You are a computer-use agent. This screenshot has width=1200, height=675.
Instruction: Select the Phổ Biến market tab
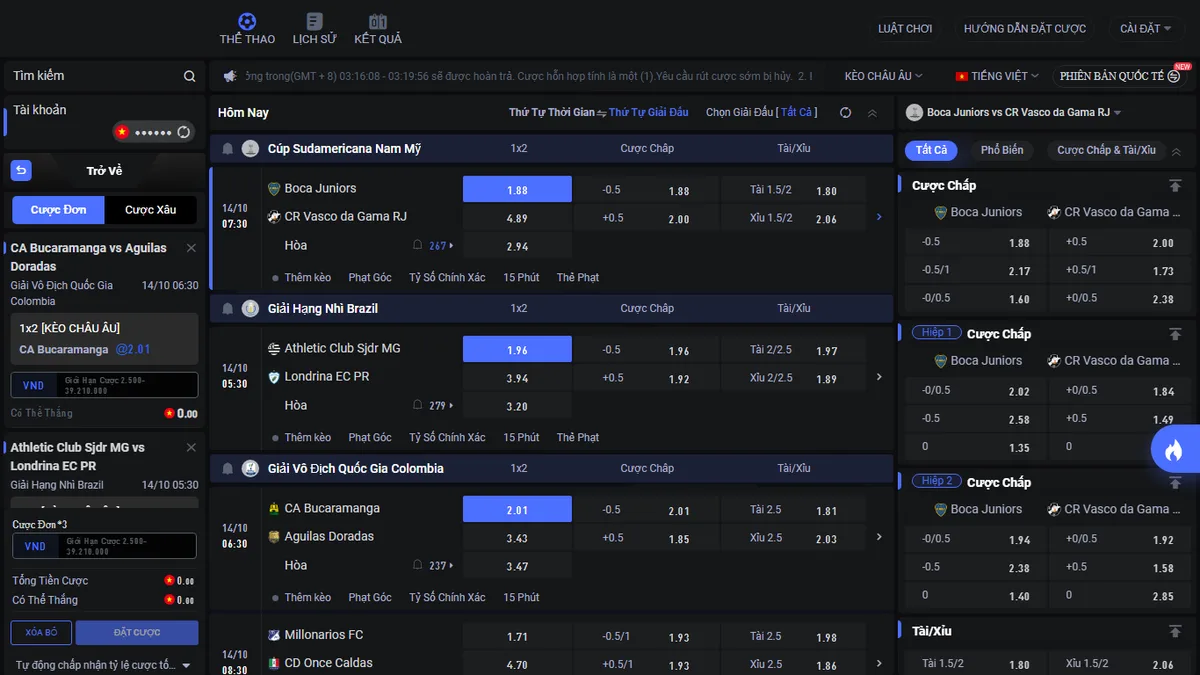(1002, 150)
